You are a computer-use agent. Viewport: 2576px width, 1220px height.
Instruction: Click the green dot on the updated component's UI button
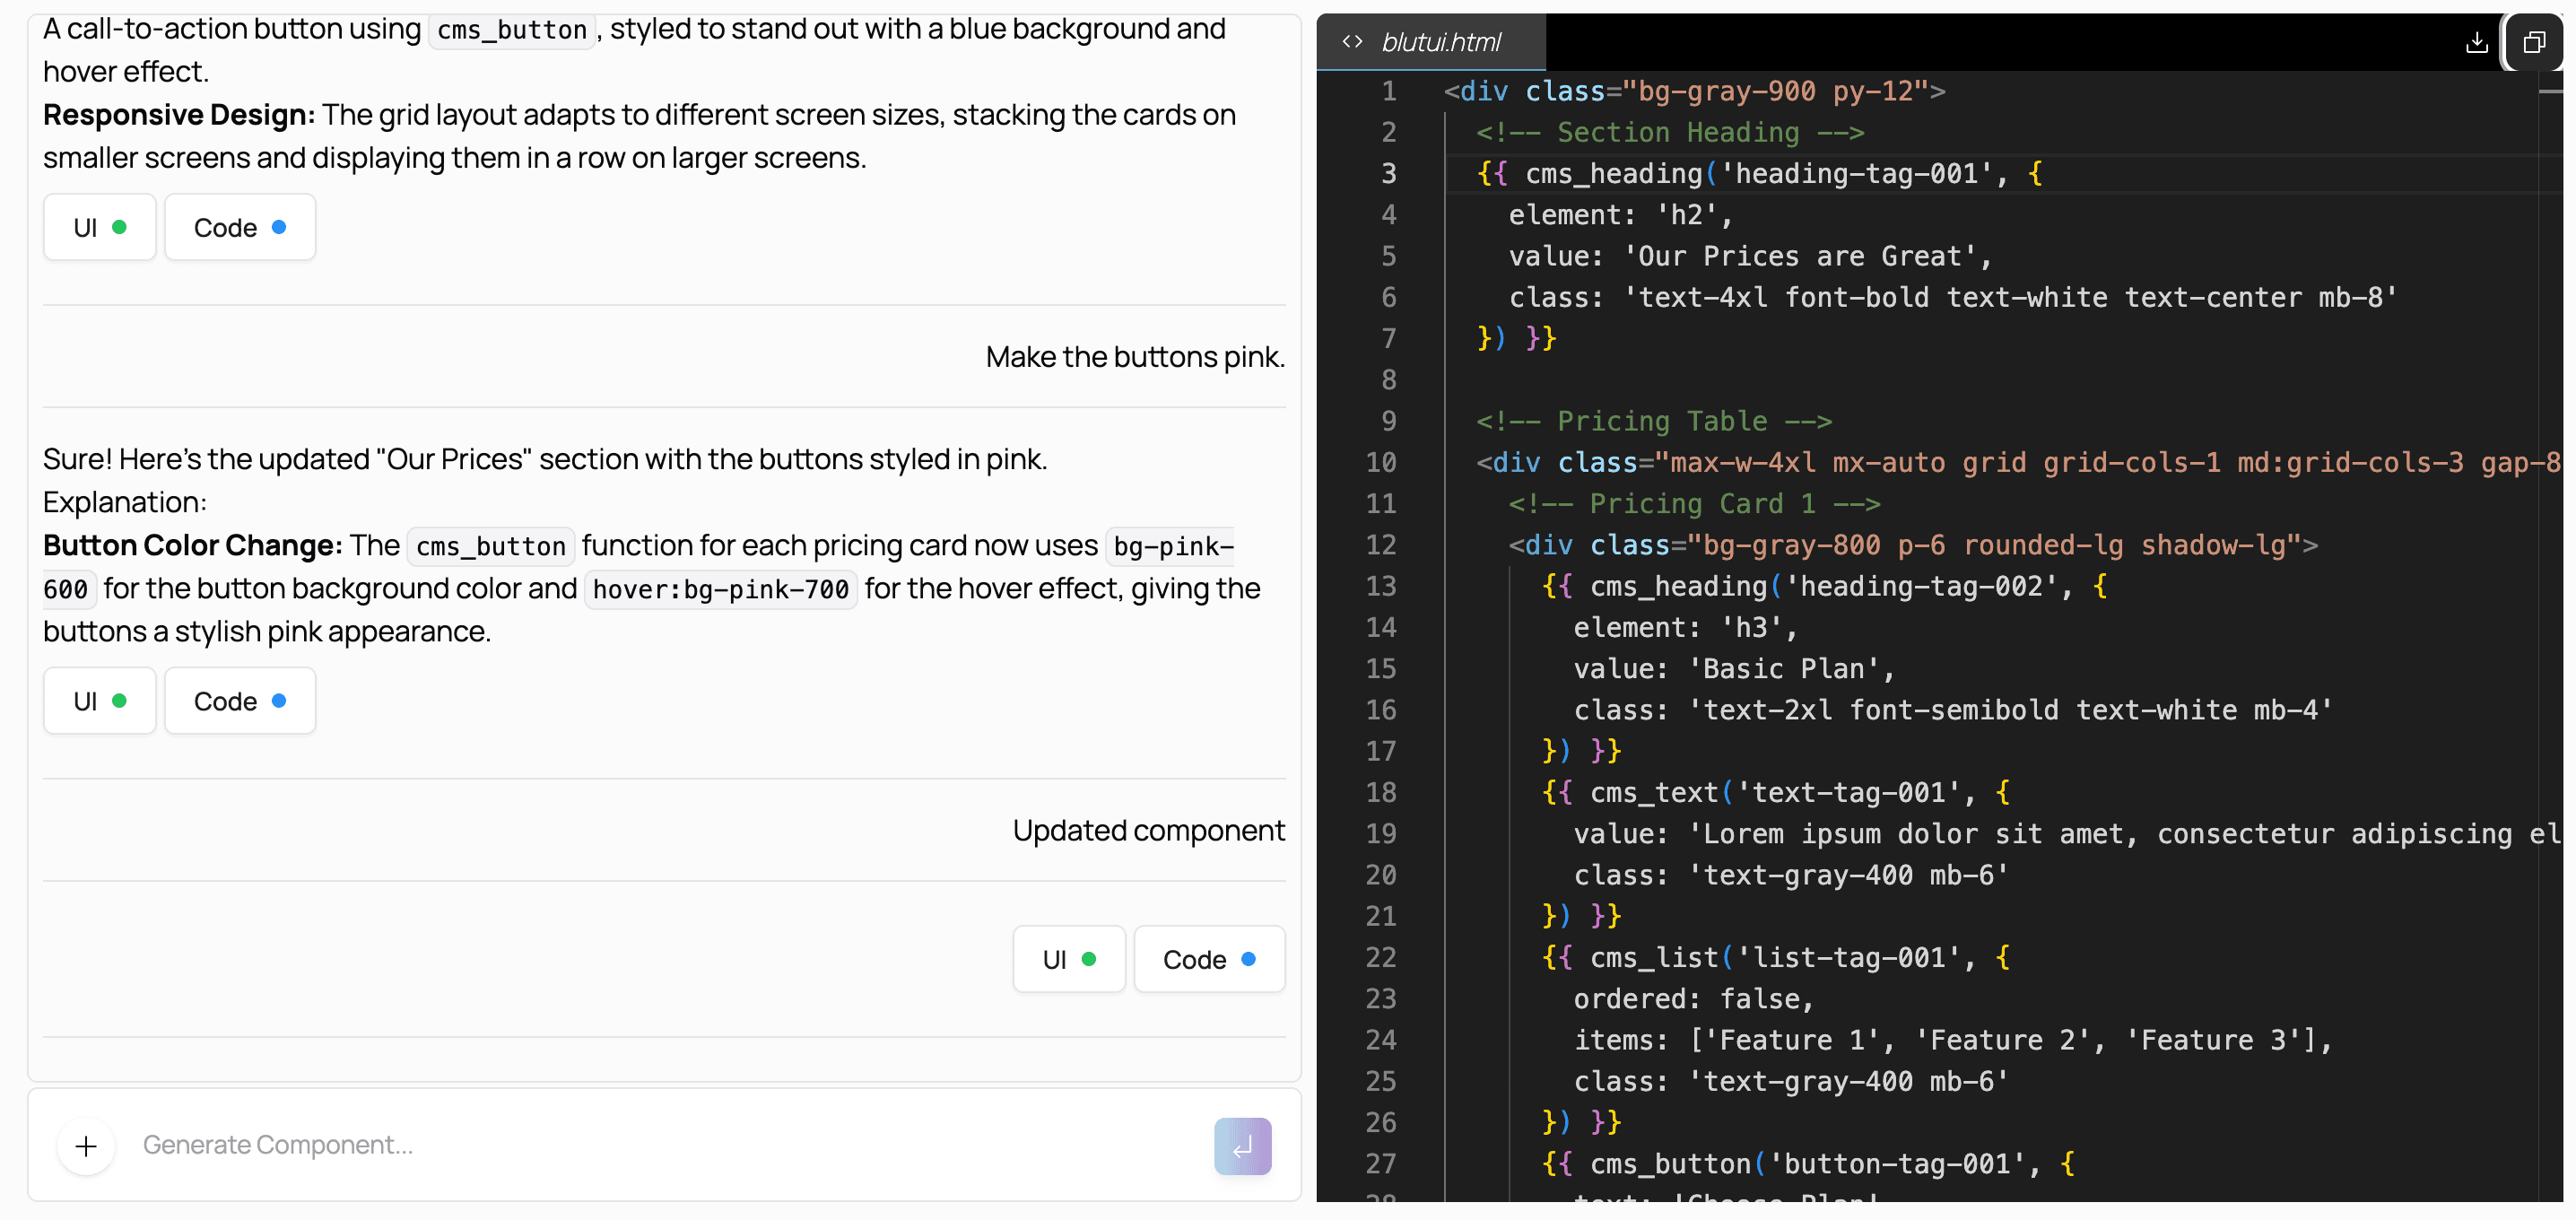[x=1089, y=959]
